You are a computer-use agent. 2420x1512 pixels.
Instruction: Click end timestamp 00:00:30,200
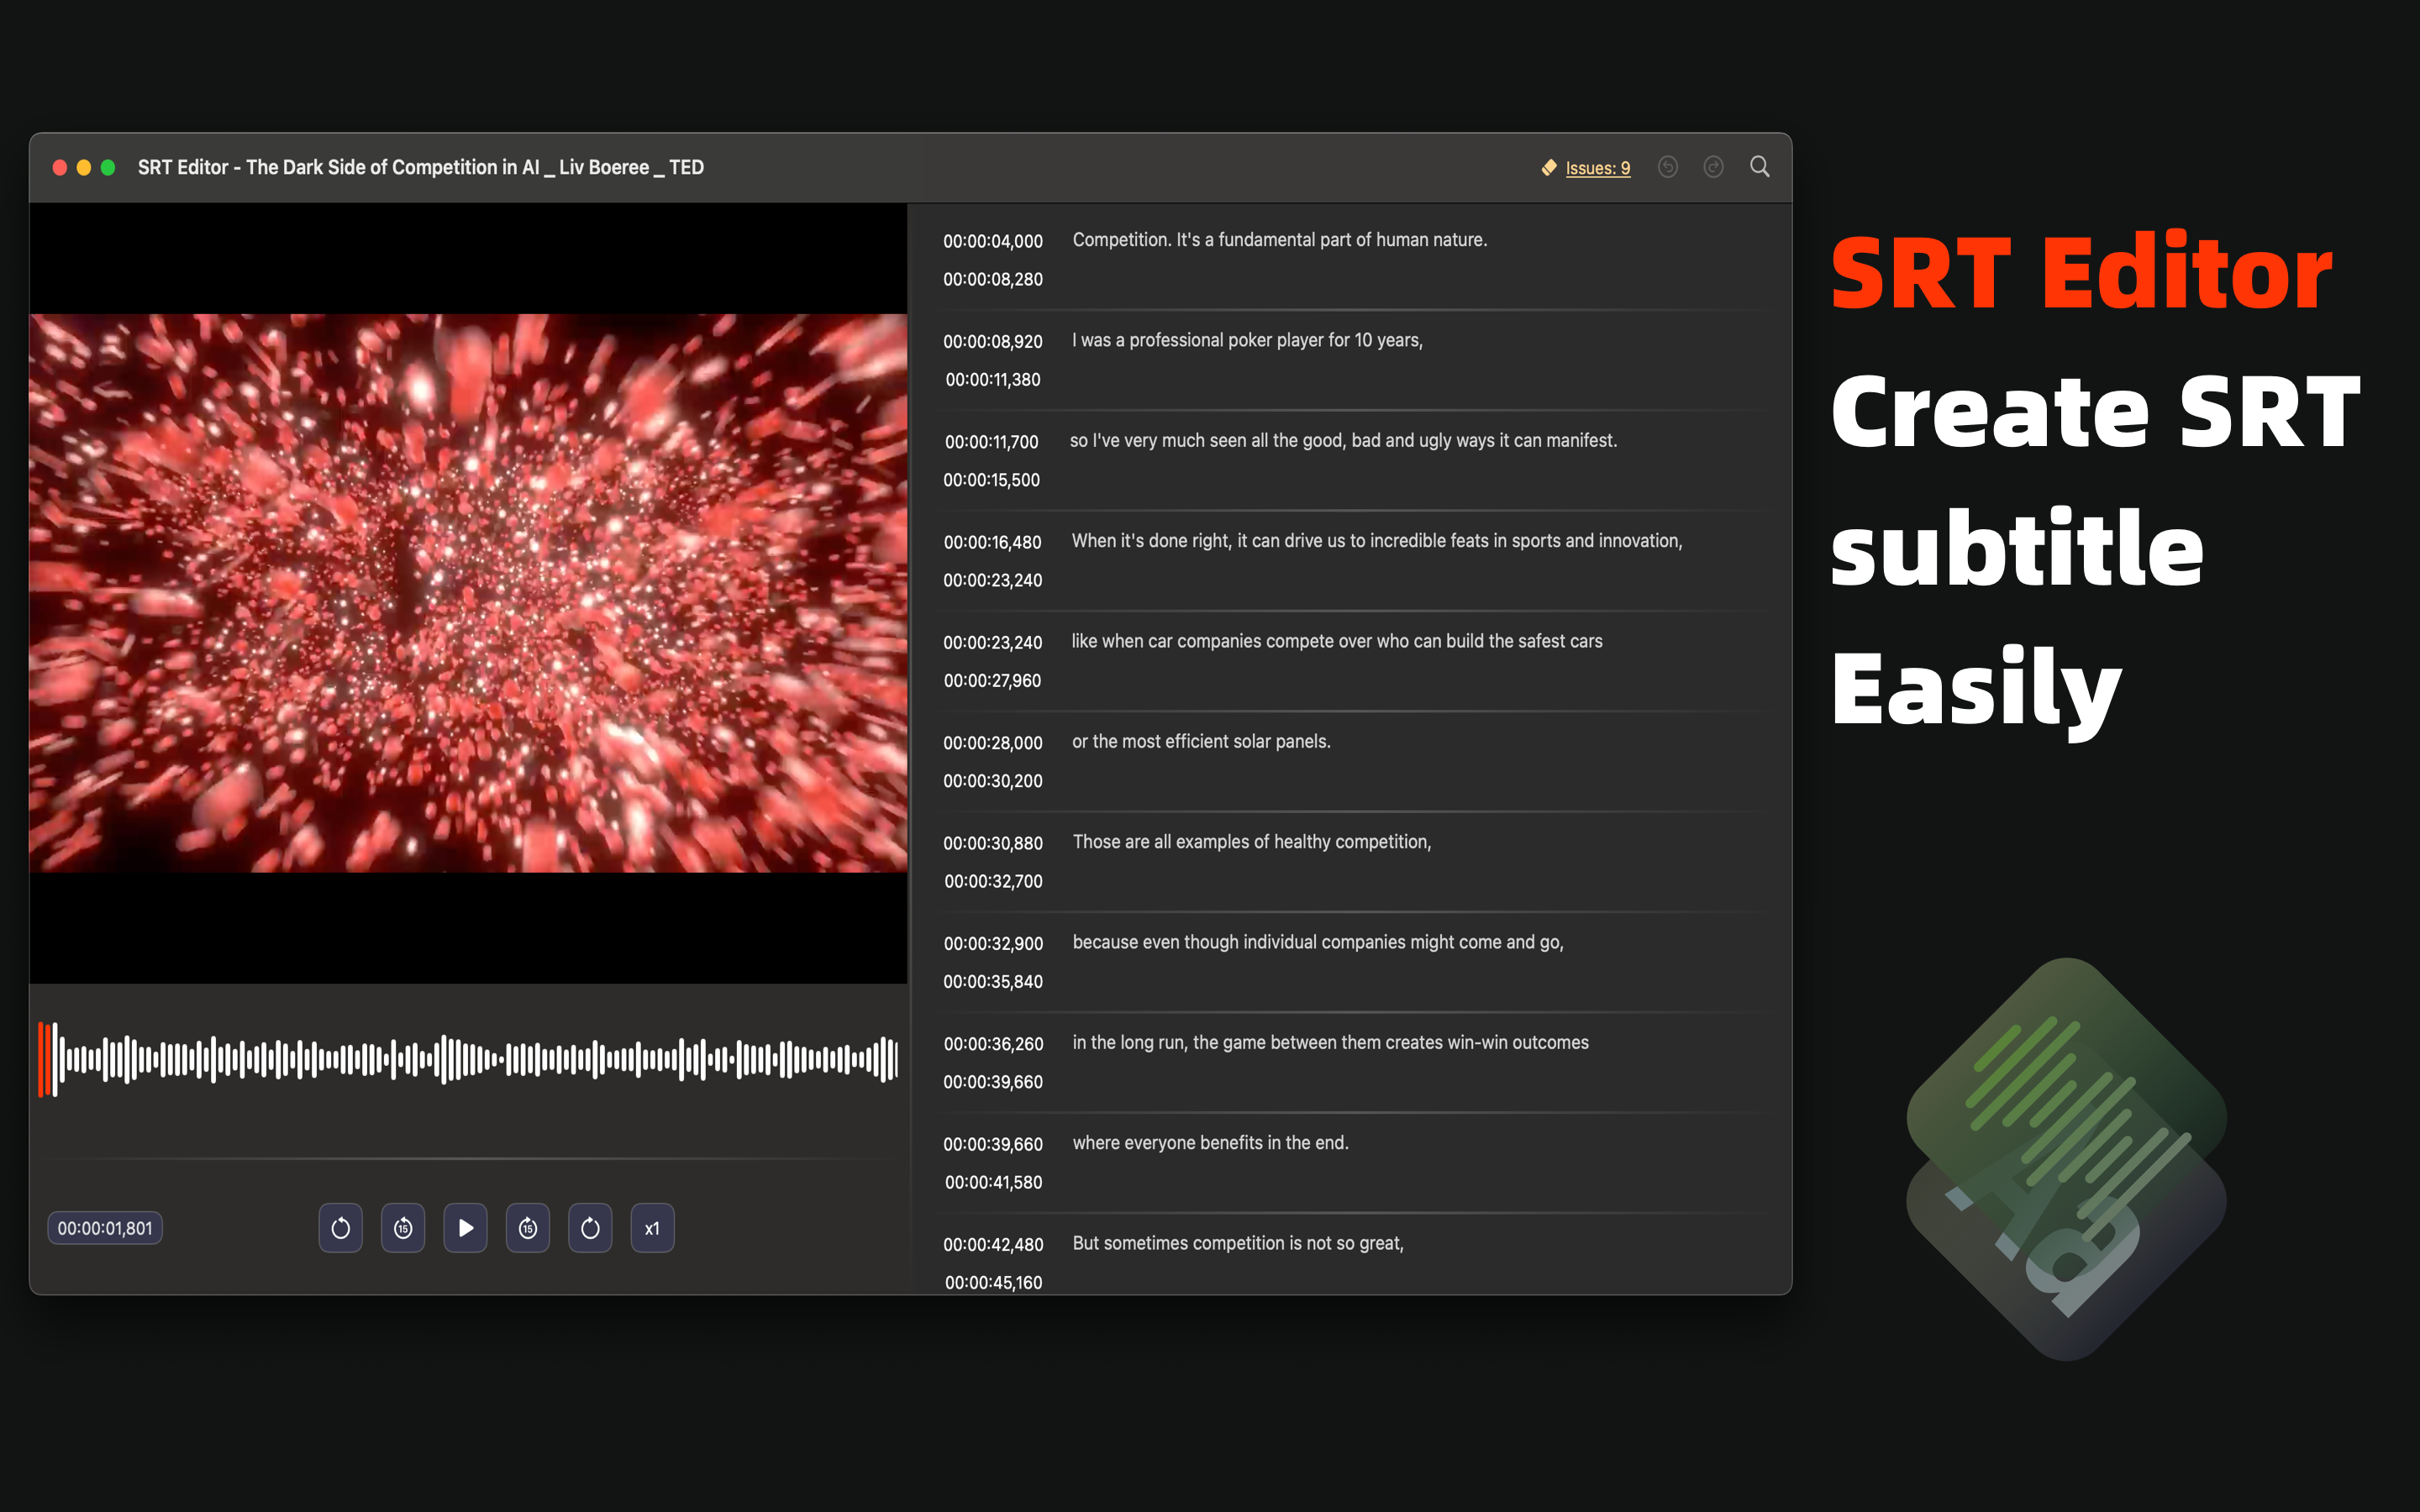point(993,781)
